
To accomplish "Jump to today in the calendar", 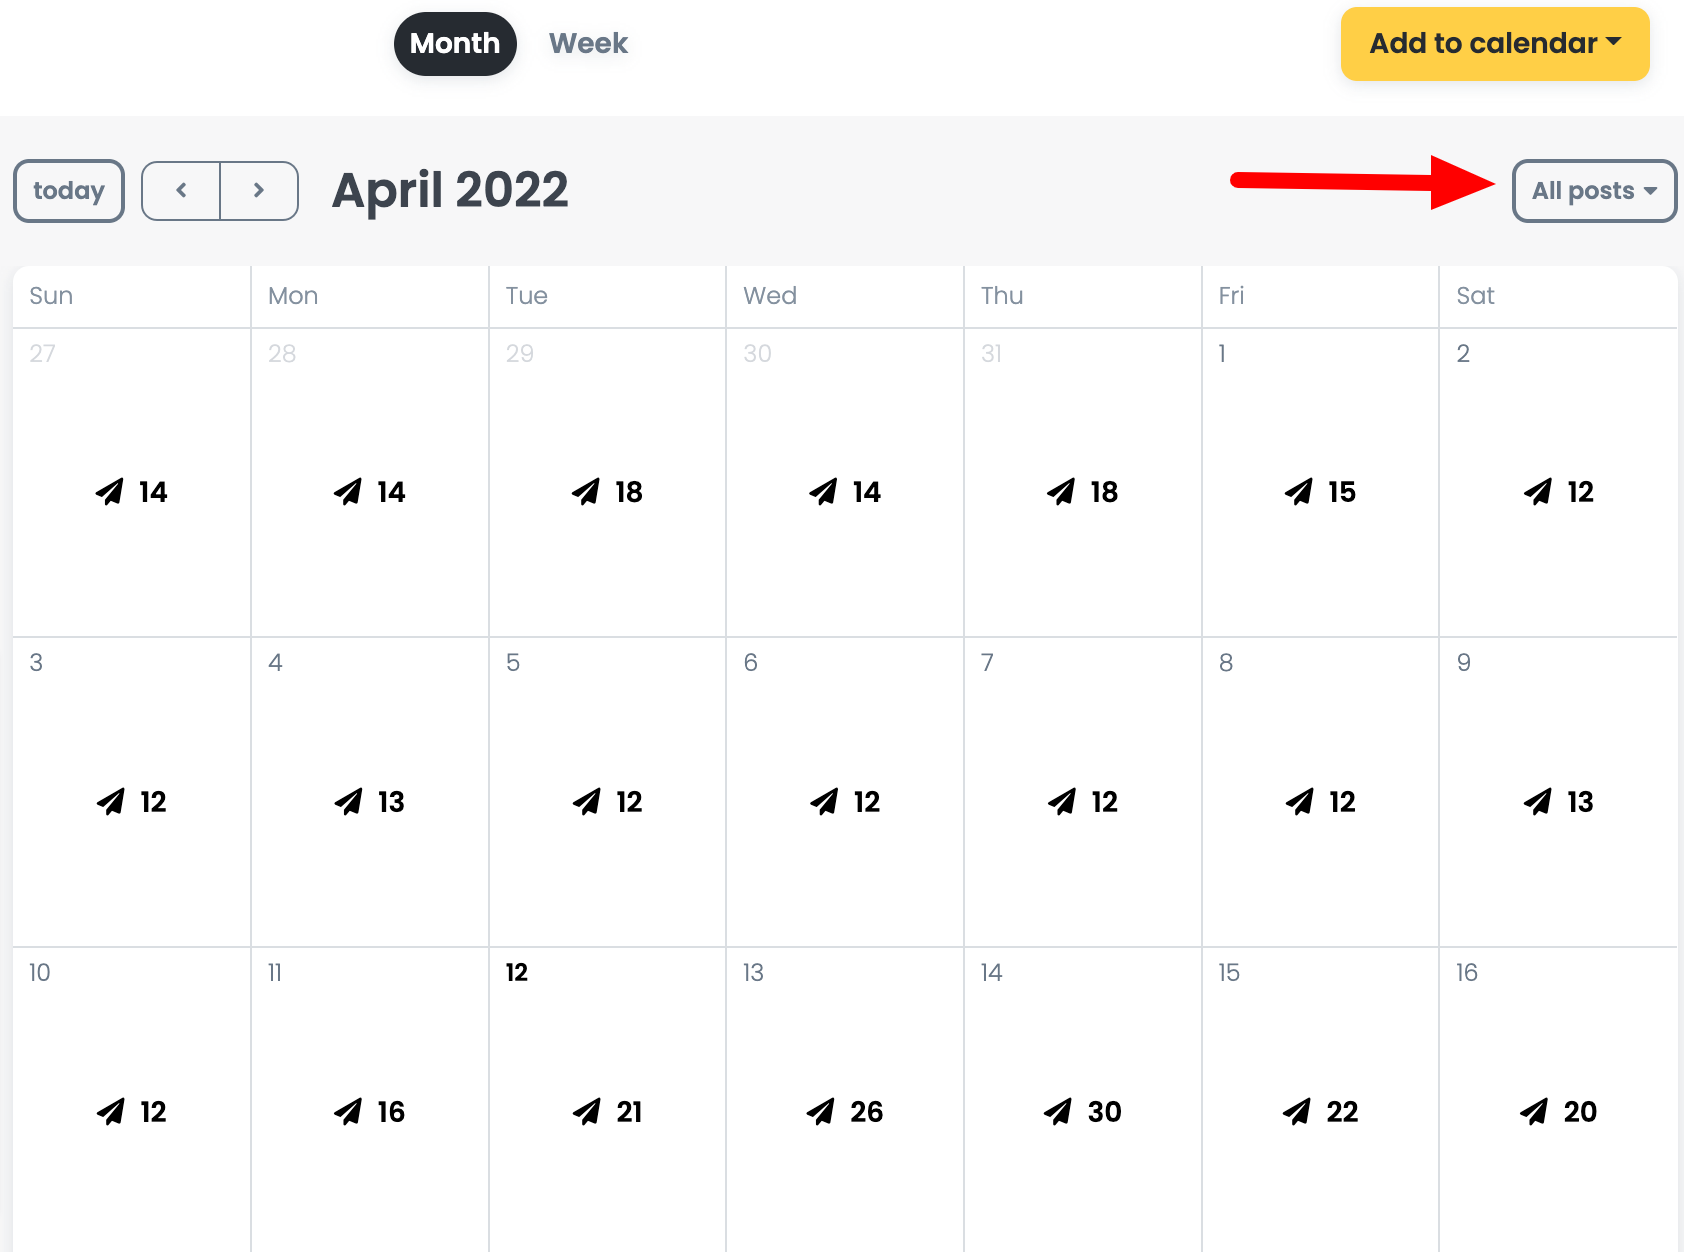I will 69,191.
